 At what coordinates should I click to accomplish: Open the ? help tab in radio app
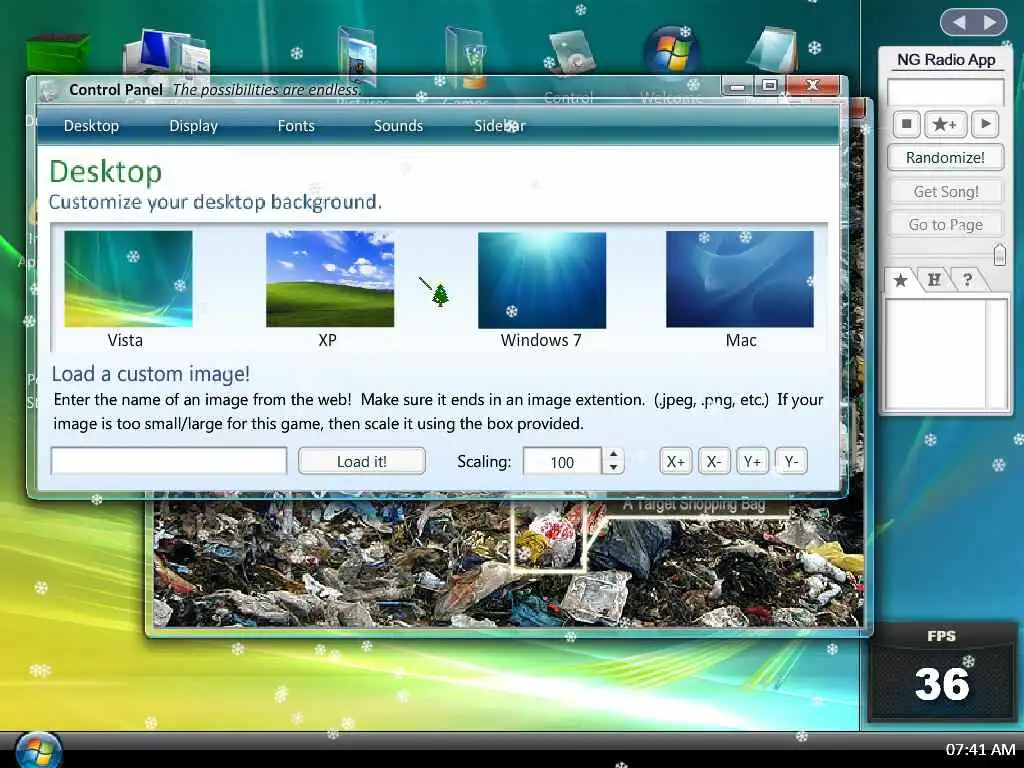click(x=968, y=280)
